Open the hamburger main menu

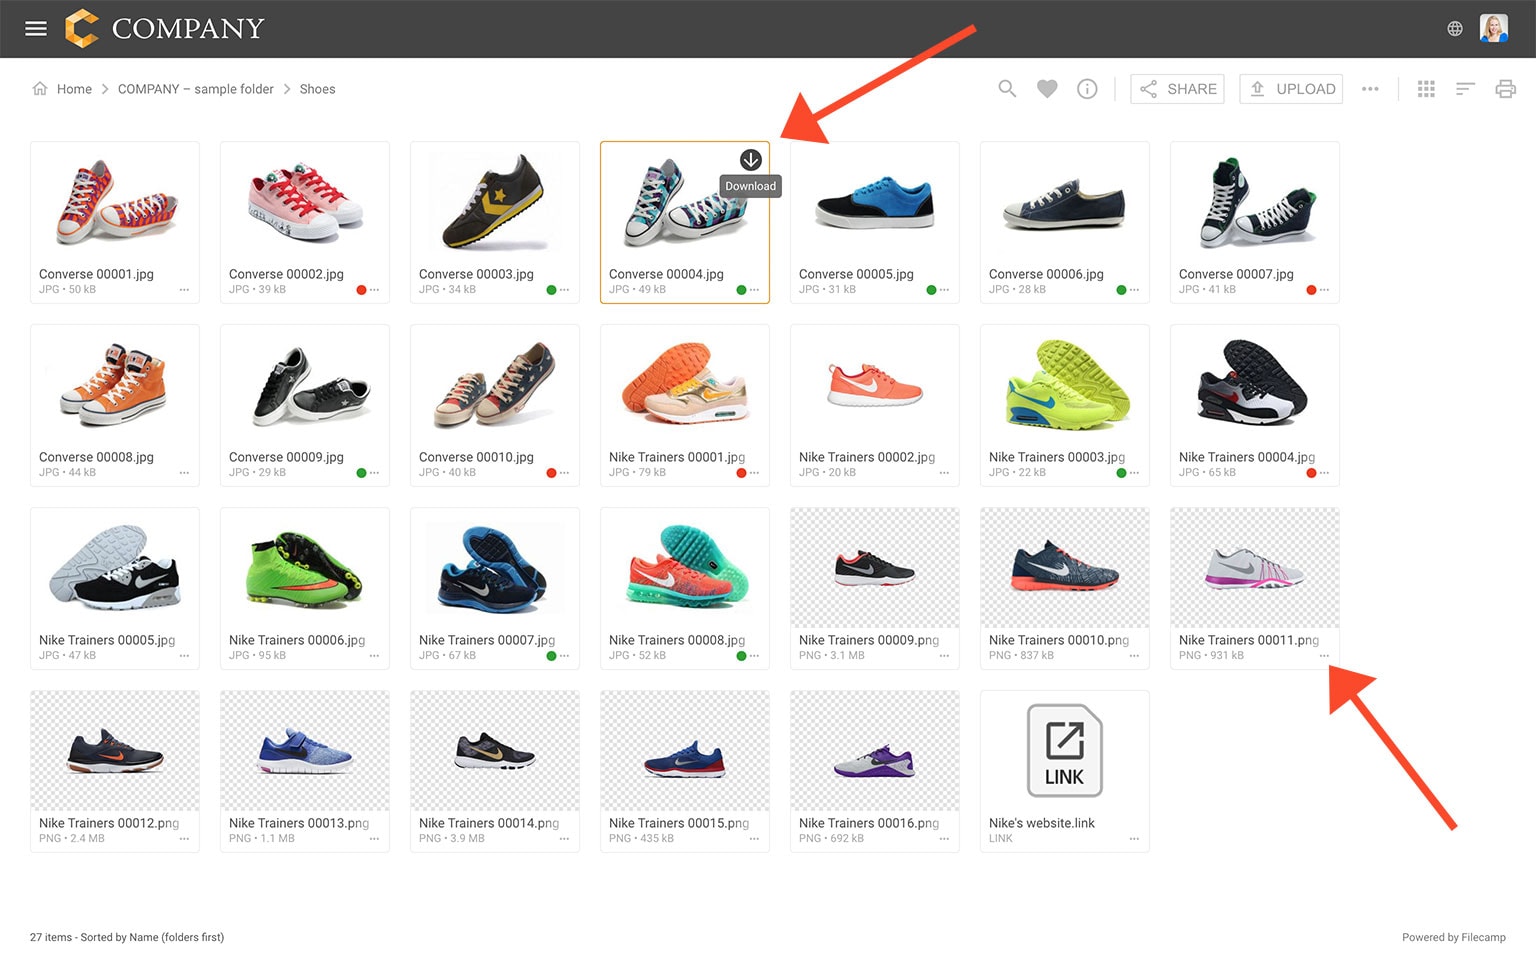36,28
